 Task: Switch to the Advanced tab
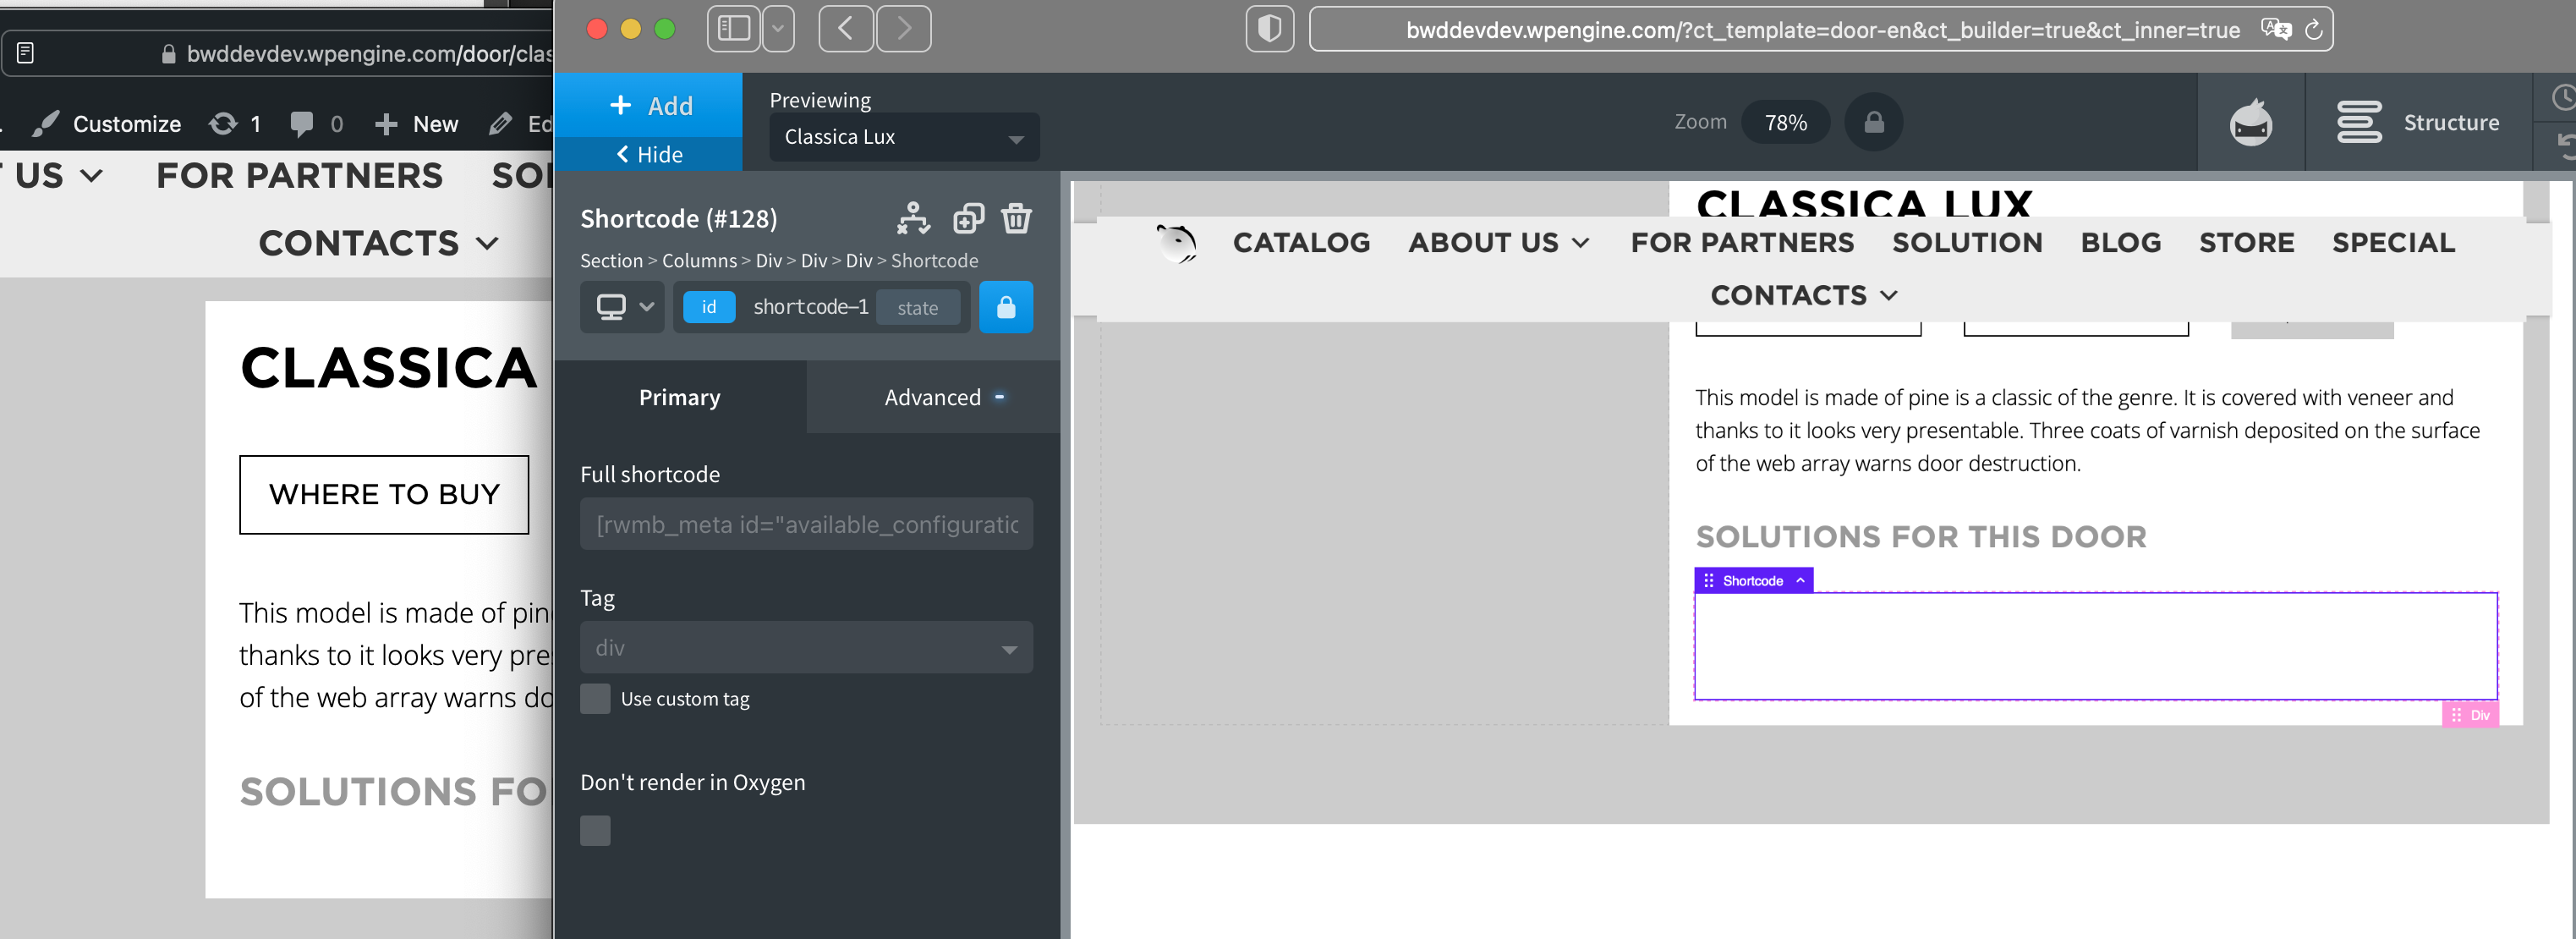[x=934, y=397]
